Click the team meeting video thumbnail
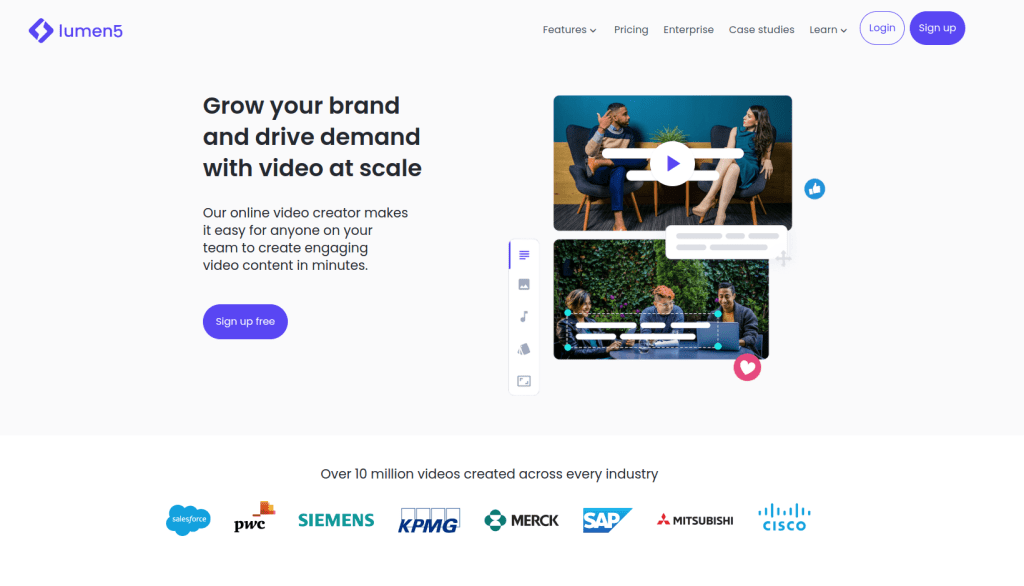 [661, 299]
